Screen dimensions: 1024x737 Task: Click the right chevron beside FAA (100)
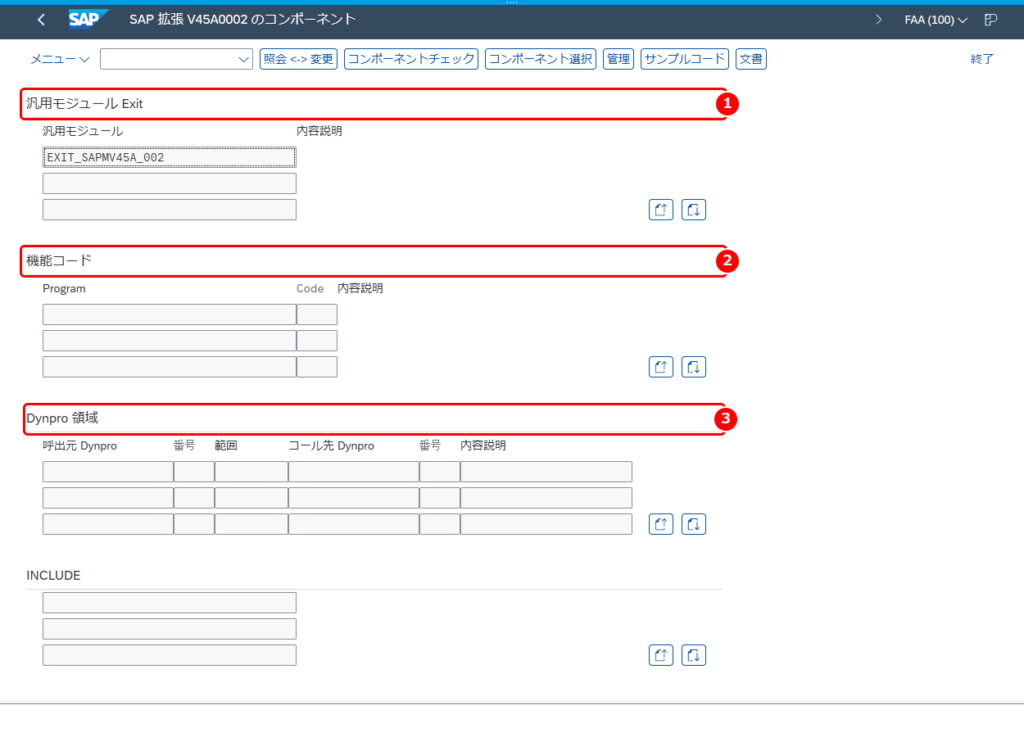[878, 20]
